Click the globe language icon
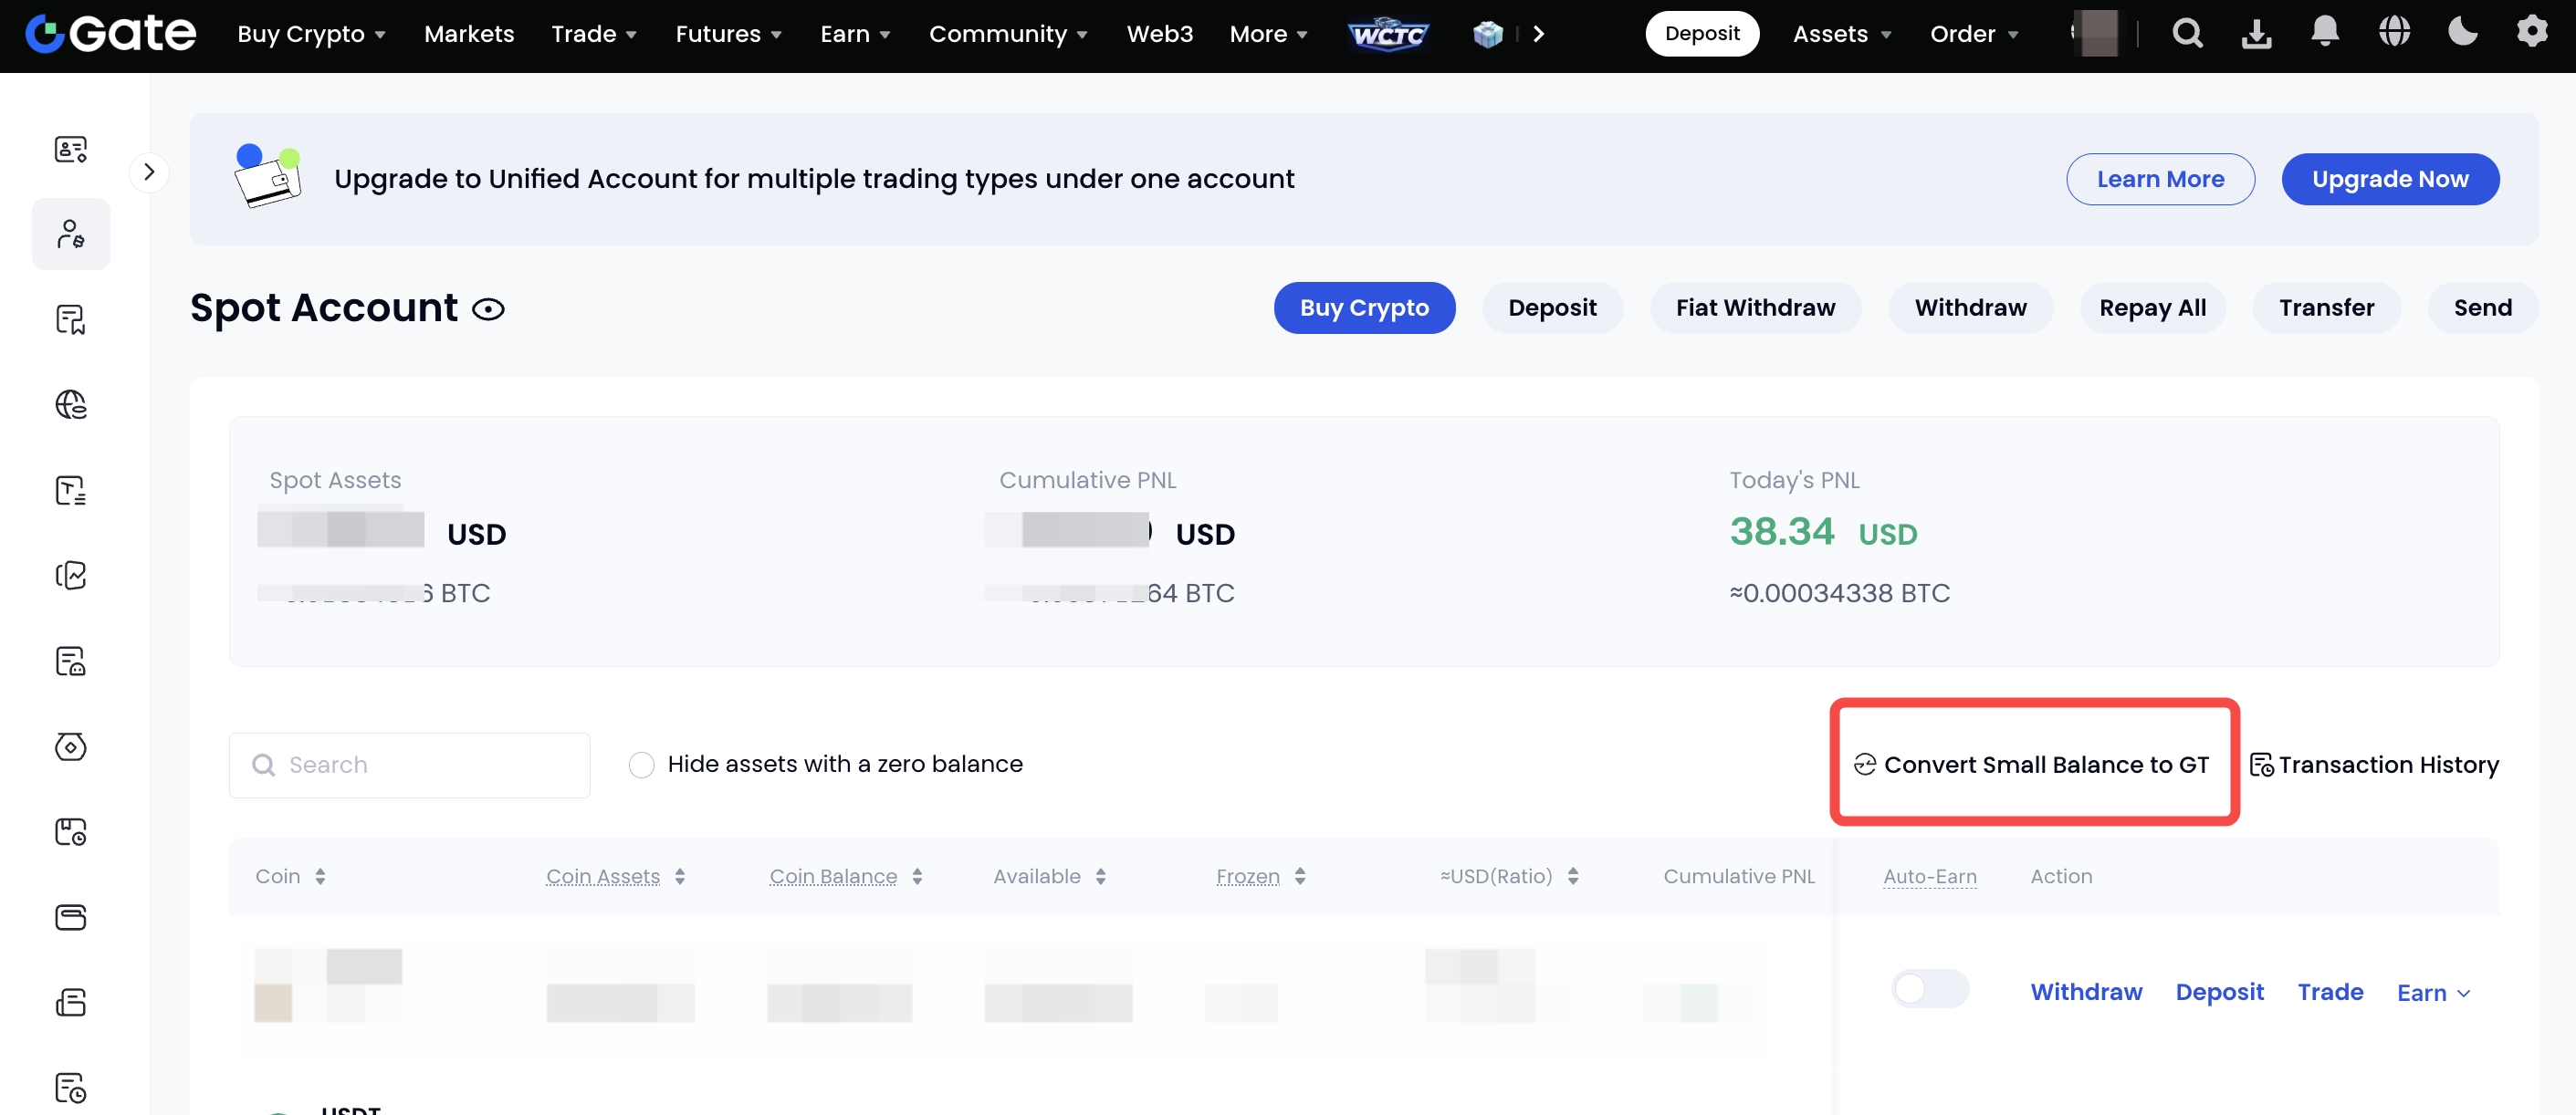The height and width of the screenshot is (1115, 2576). 2394,32
